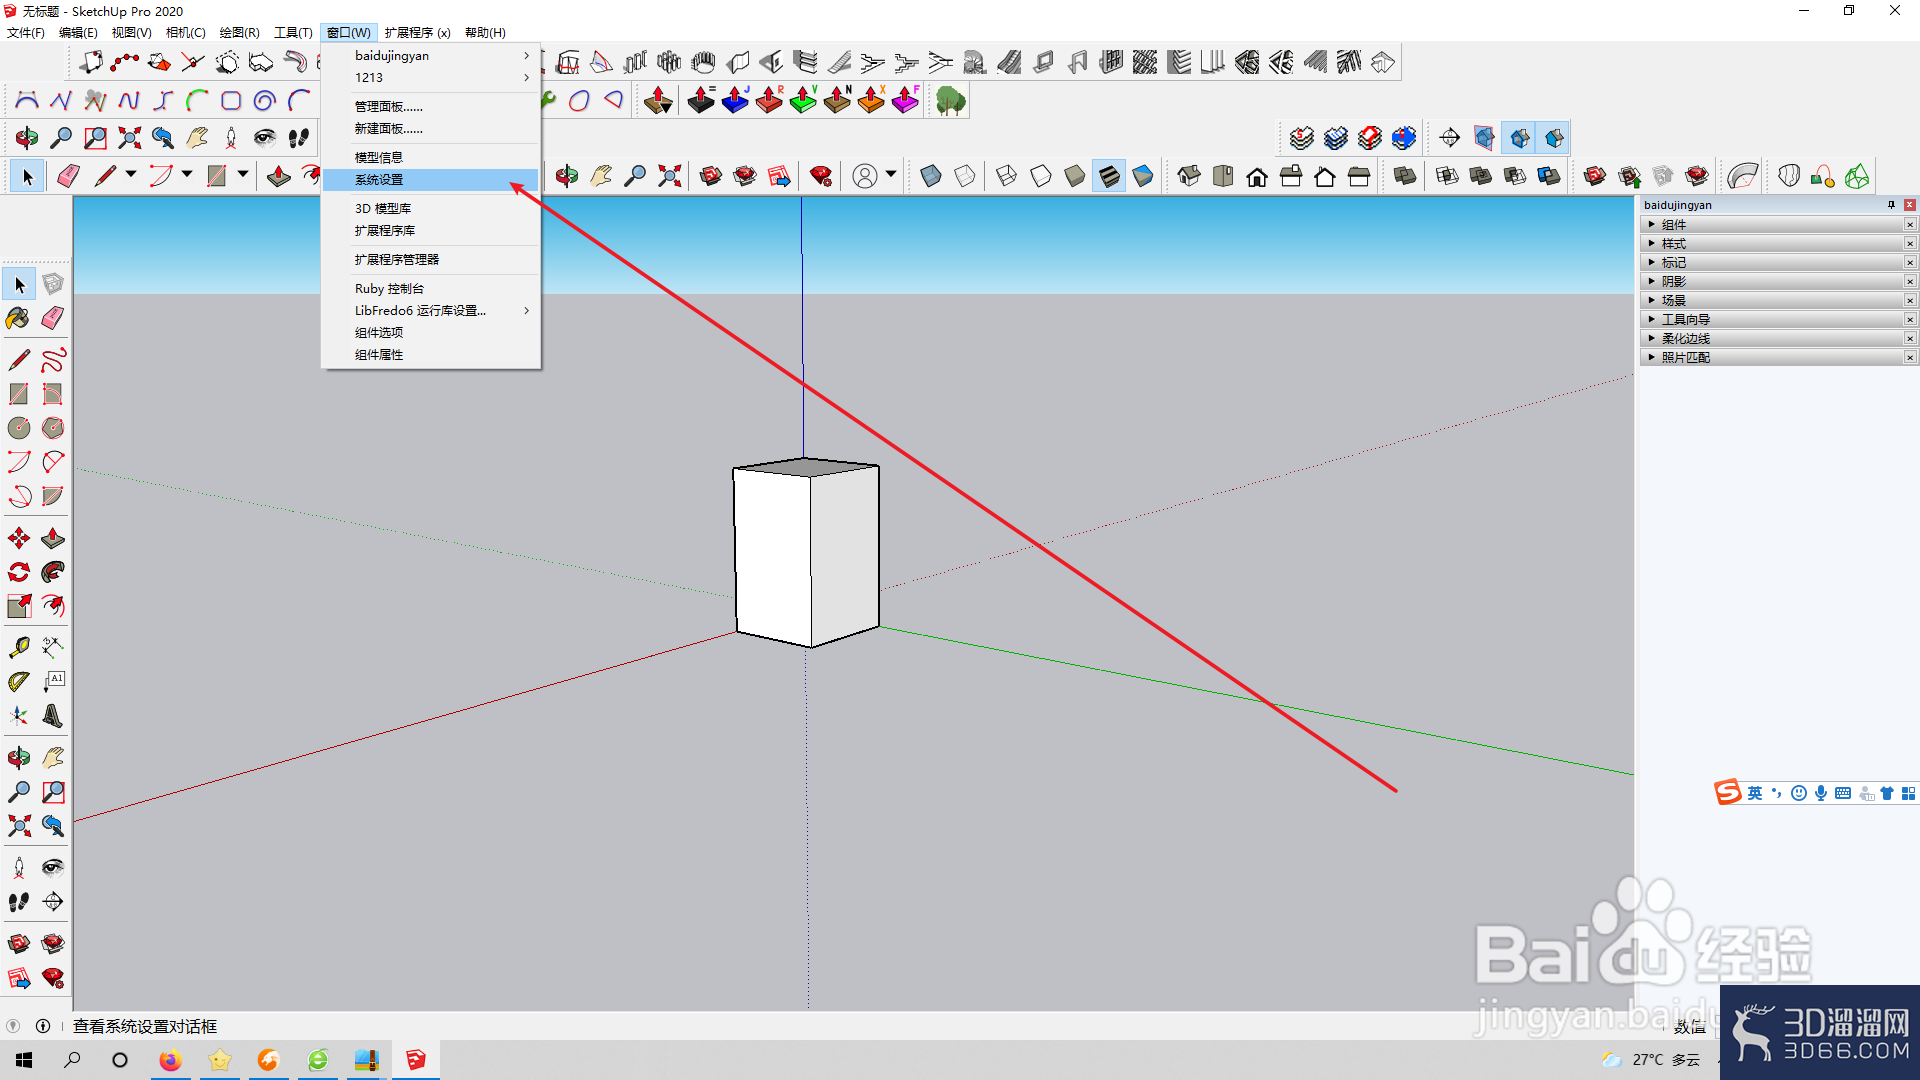The width and height of the screenshot is (1920, 1080).
Task: Pick the Paint Bucket tool
Action: pyautogui.click(x=19, y=318)
